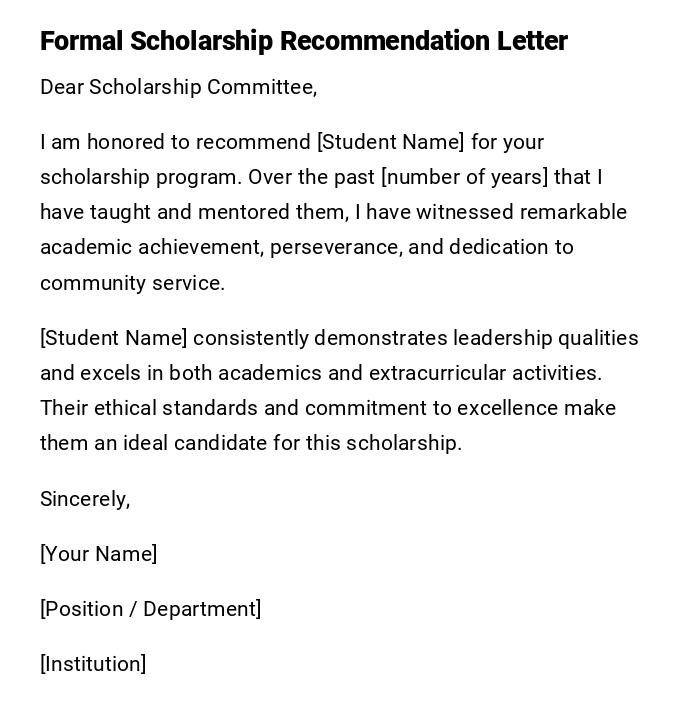The width and height of the screenshot is (700, 726).
Task: Click the [Institution] placeholder
Action: point(93,664)
